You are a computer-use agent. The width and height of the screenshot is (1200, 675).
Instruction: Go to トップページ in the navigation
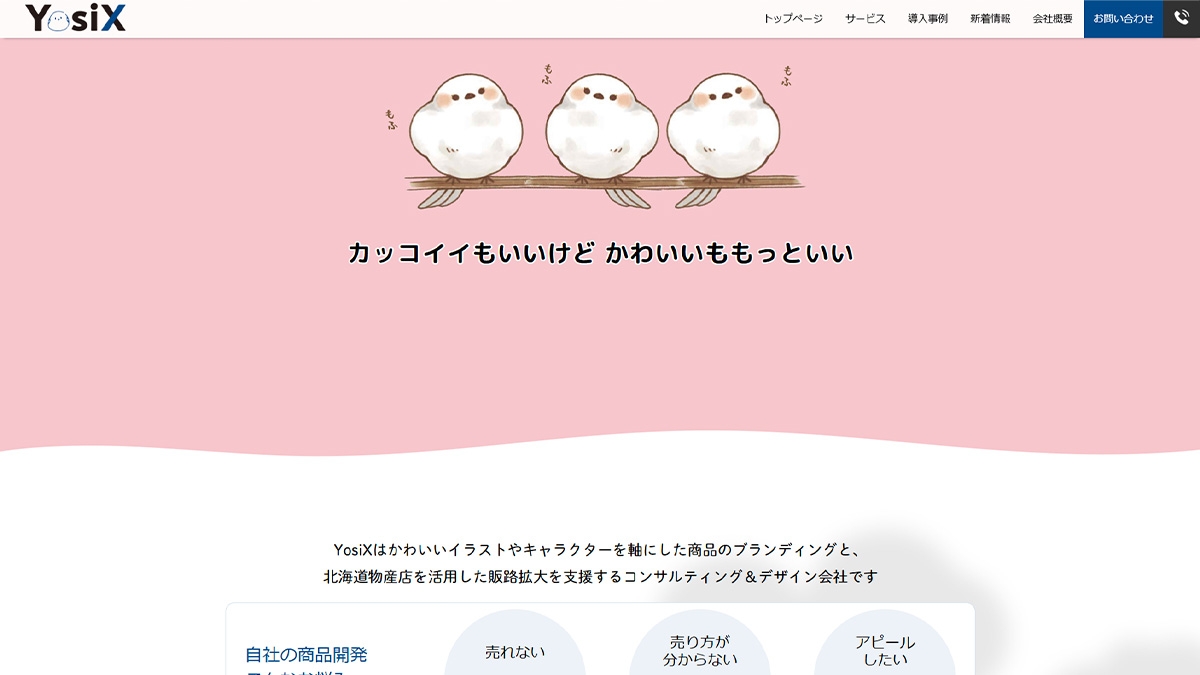792,19
